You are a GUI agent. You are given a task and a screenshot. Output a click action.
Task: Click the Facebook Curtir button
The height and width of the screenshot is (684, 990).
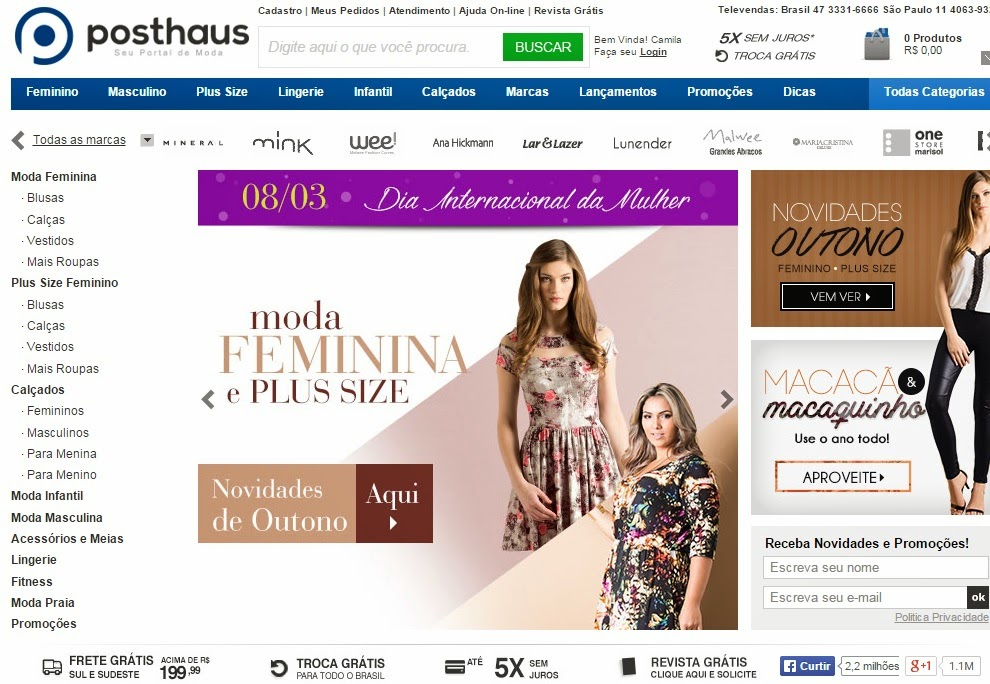click(807, 666)
